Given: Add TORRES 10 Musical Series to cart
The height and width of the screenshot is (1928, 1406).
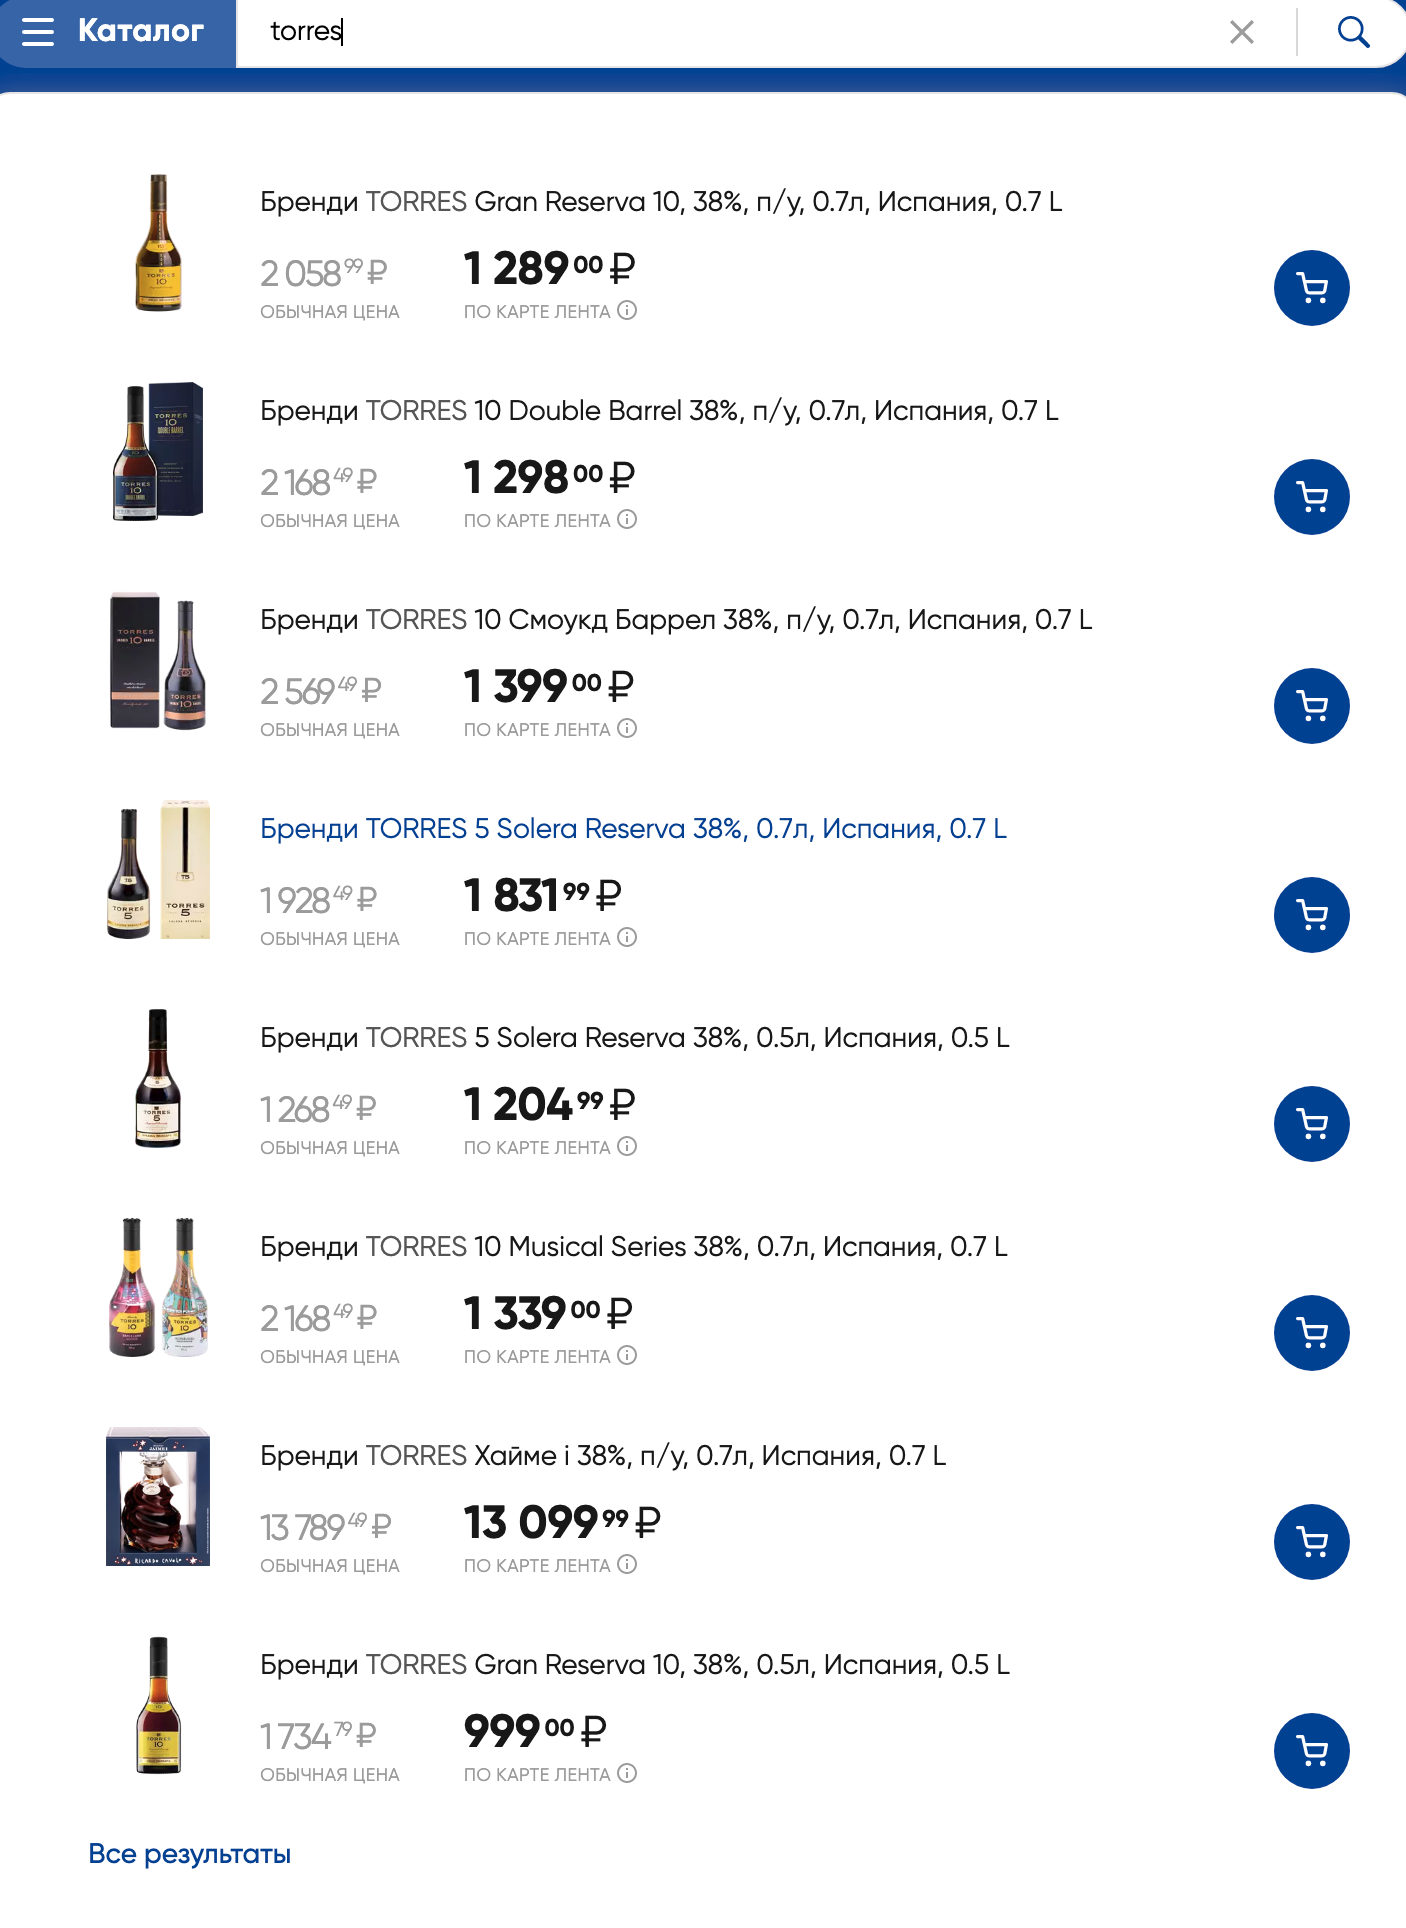Looking at the screenshot, I should (1311, 1333).
